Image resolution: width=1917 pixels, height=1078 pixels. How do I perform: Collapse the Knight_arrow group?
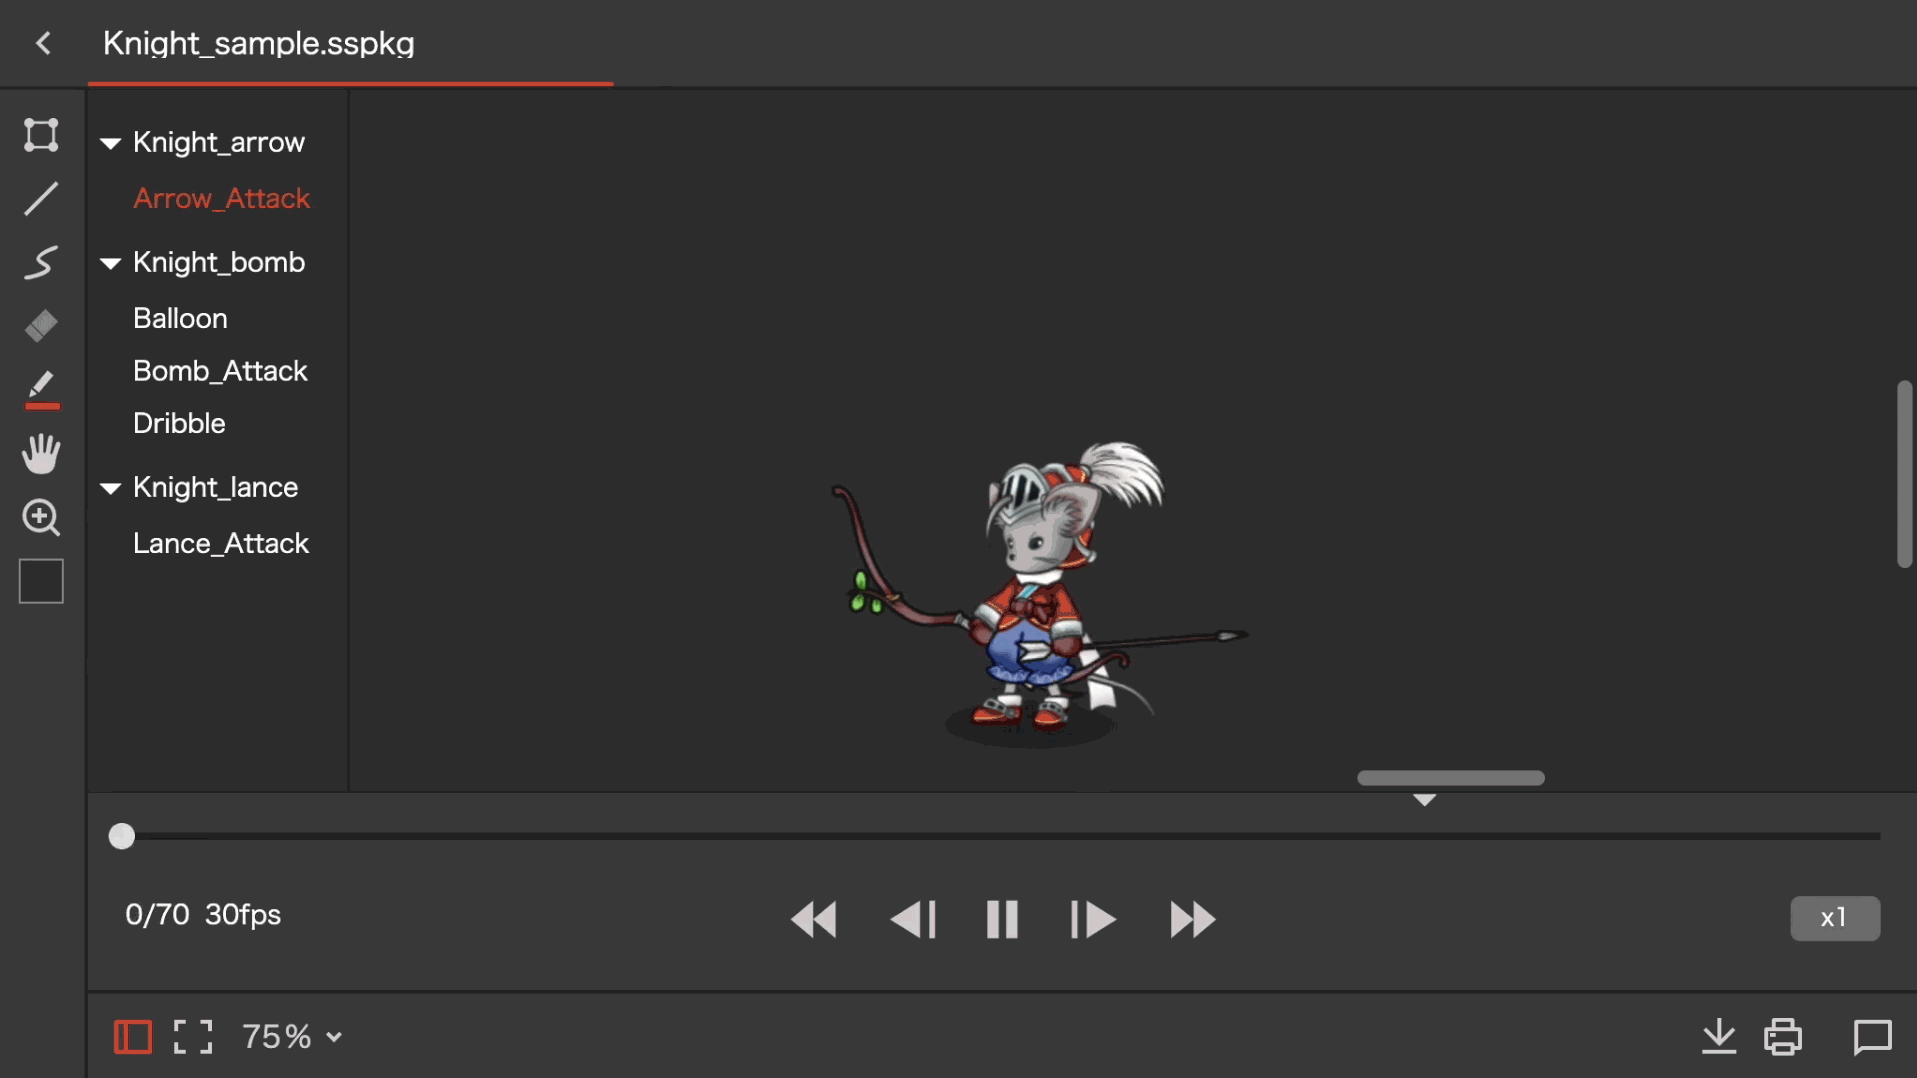click(x=110, y=142)
